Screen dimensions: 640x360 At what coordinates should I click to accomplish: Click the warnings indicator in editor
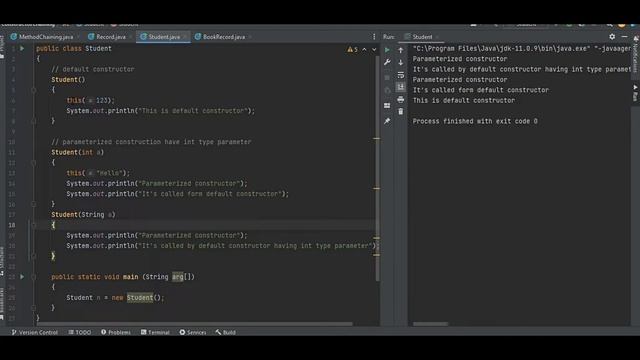(x=352, y=49)
